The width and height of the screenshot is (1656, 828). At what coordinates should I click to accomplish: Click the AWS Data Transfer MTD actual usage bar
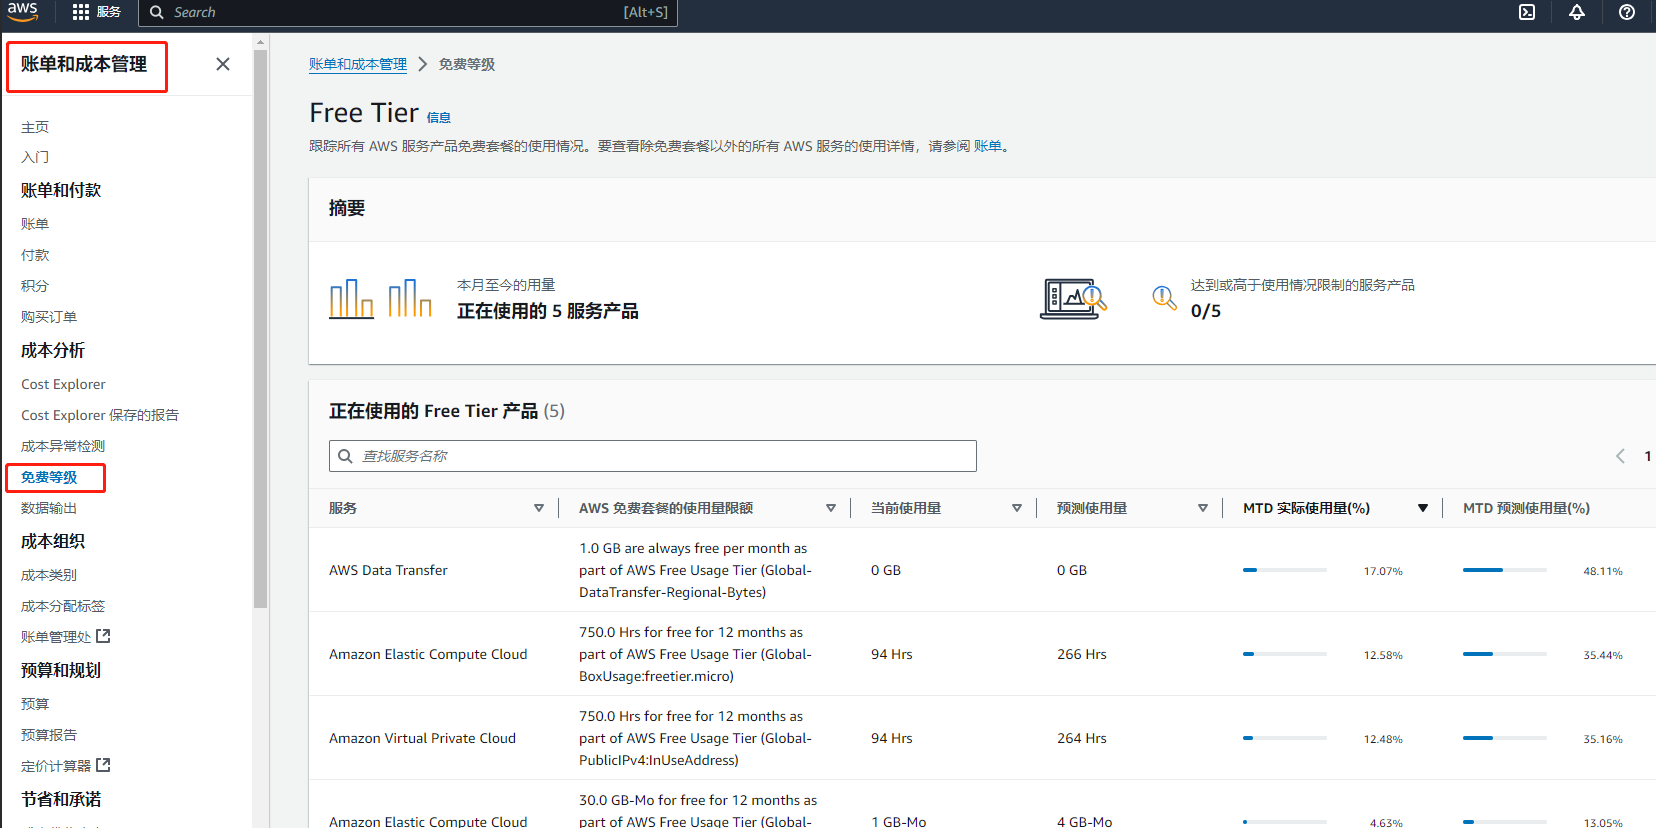tap(1284, 570)
